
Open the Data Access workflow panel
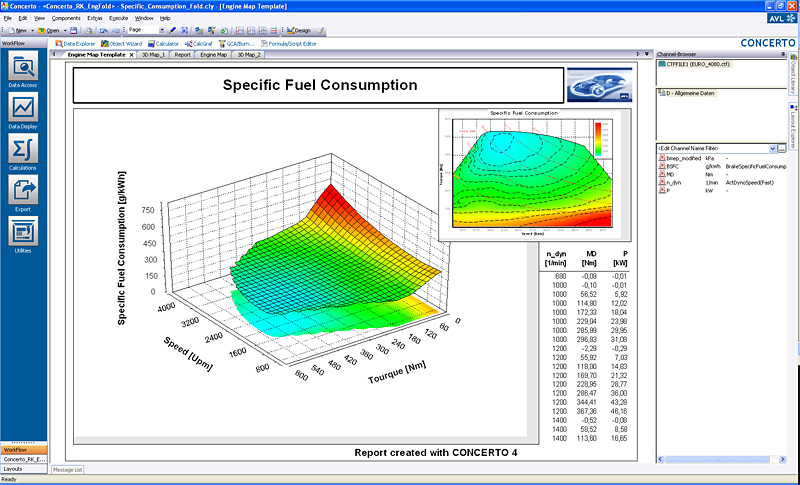22,69
